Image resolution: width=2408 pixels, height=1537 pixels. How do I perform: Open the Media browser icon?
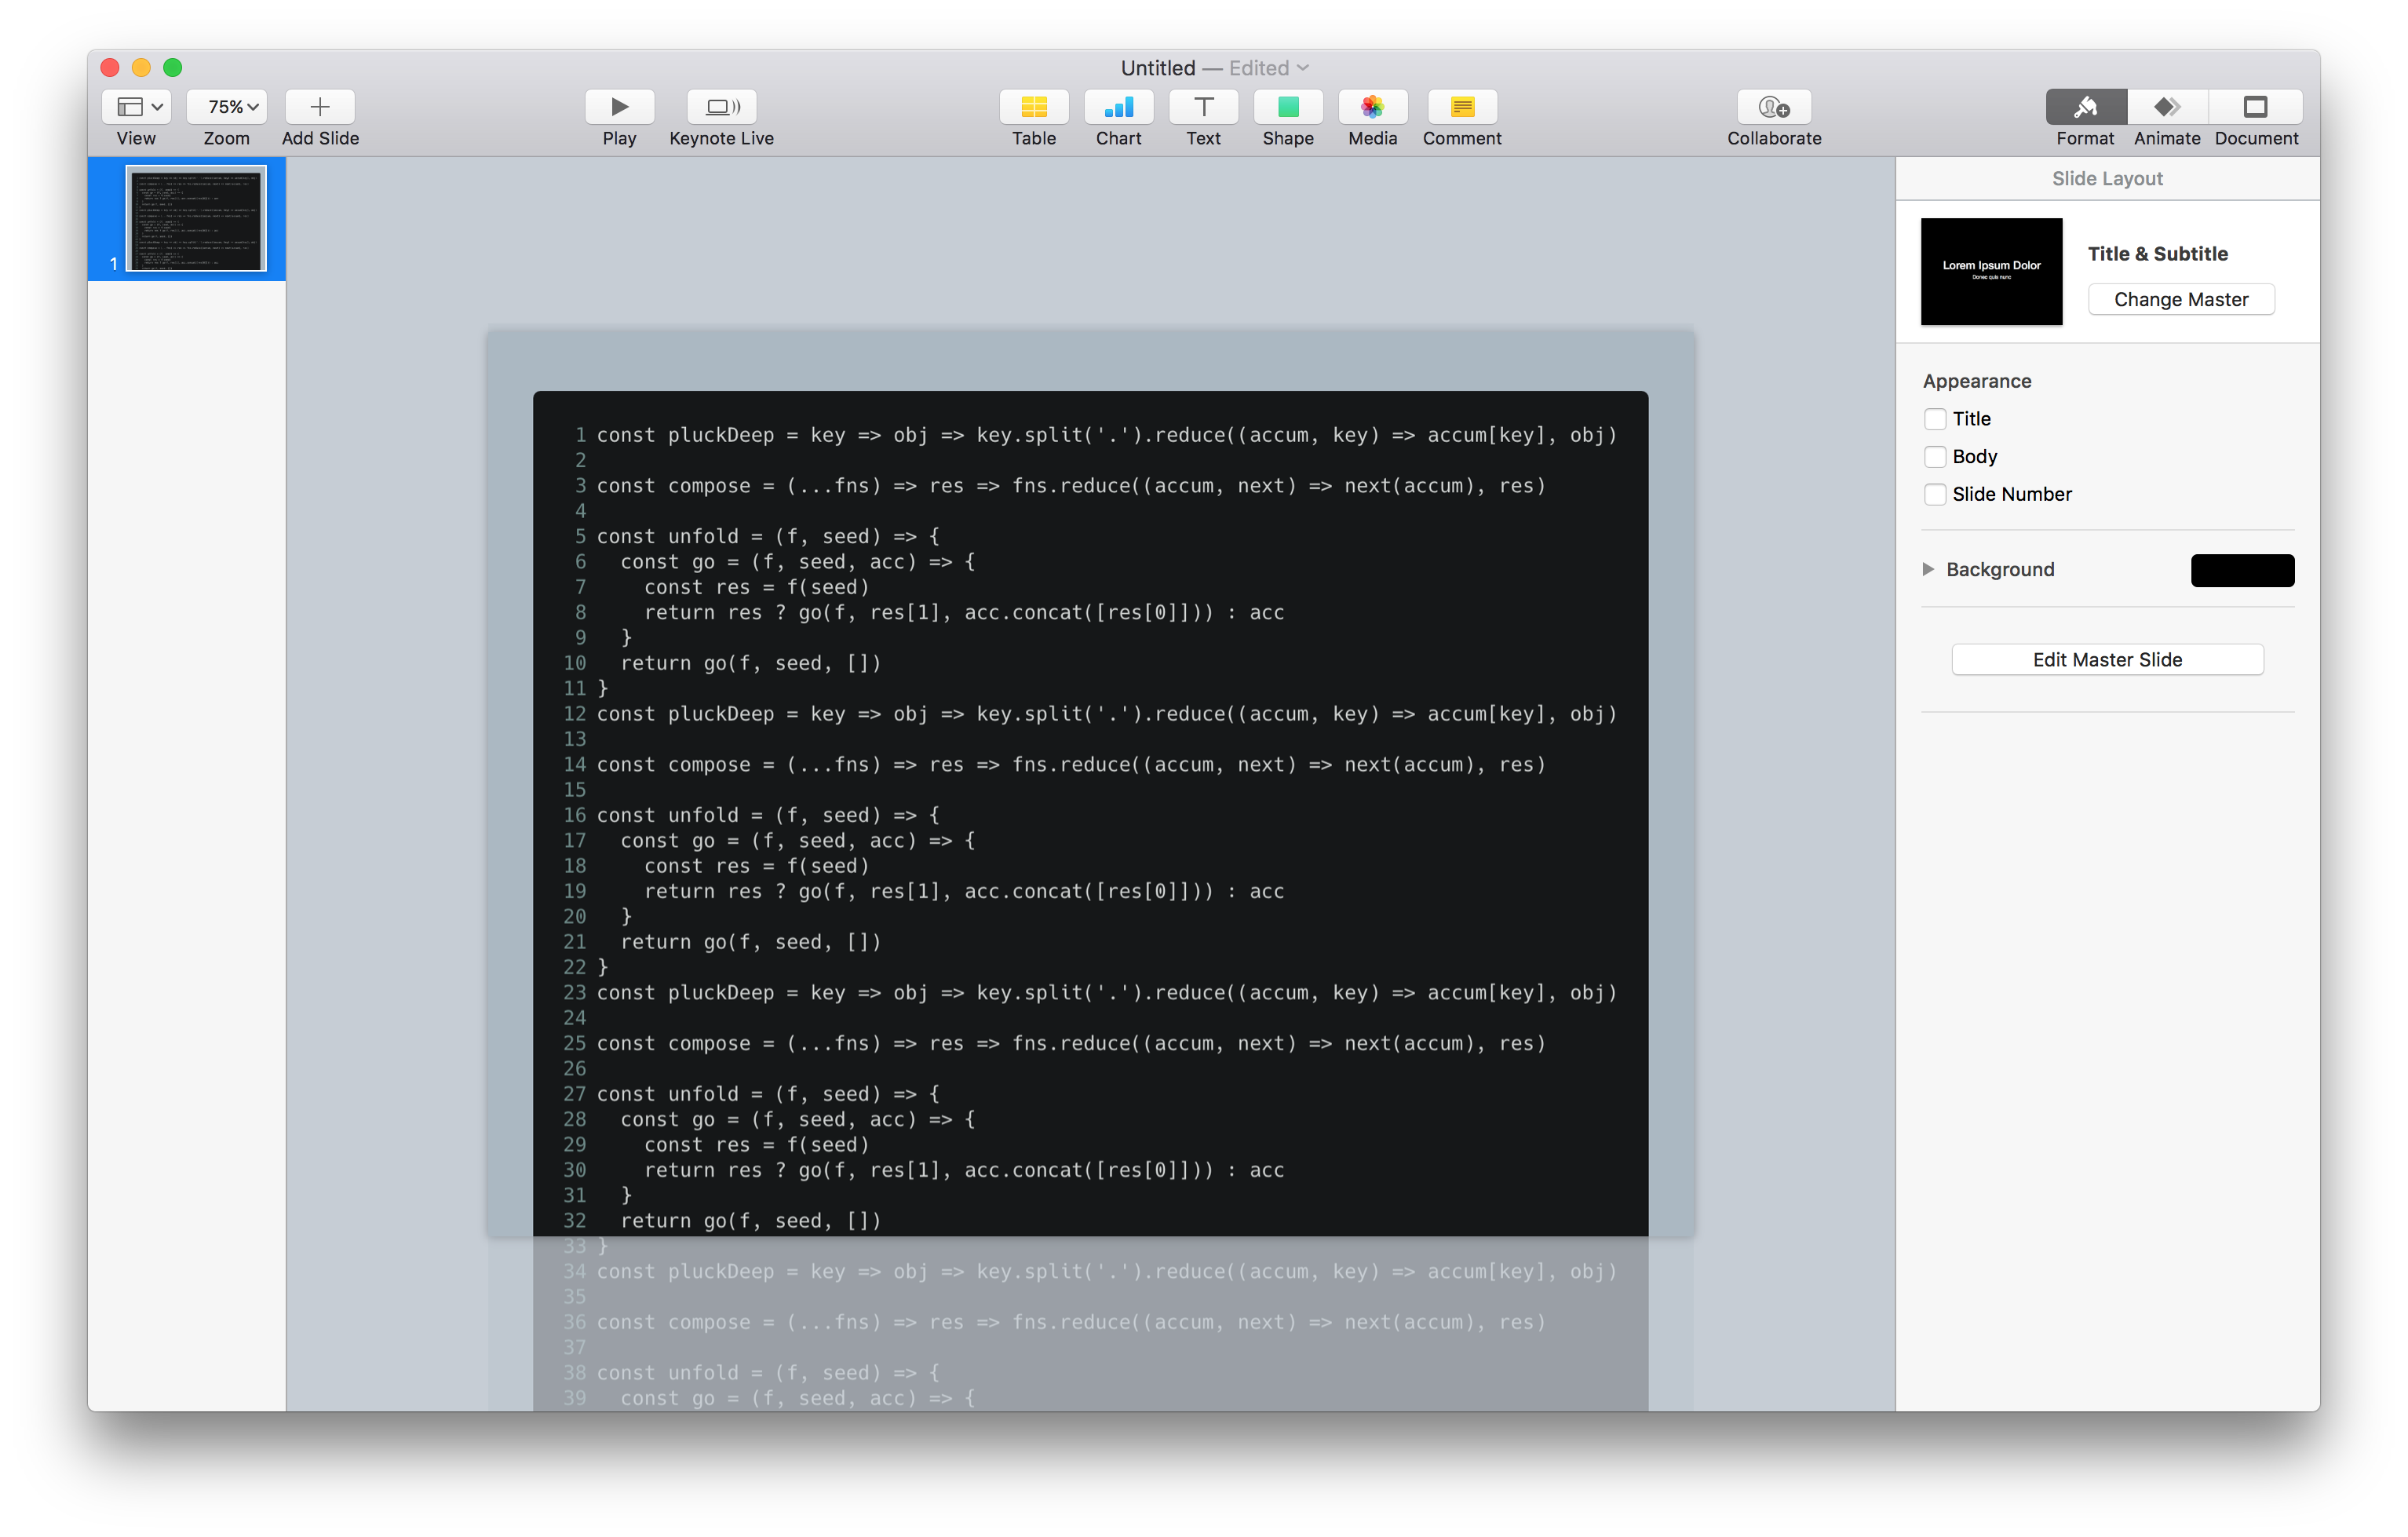[1372, 107]
